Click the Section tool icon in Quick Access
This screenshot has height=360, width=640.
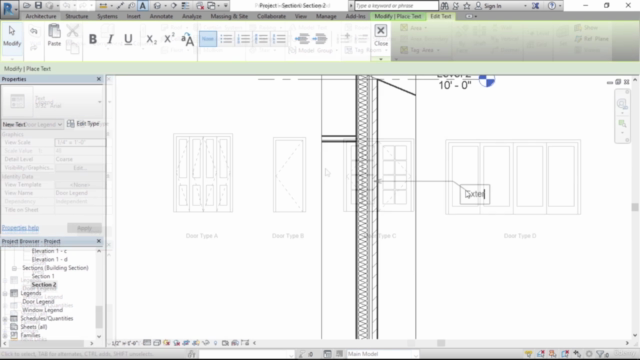(x=174, y=6)
